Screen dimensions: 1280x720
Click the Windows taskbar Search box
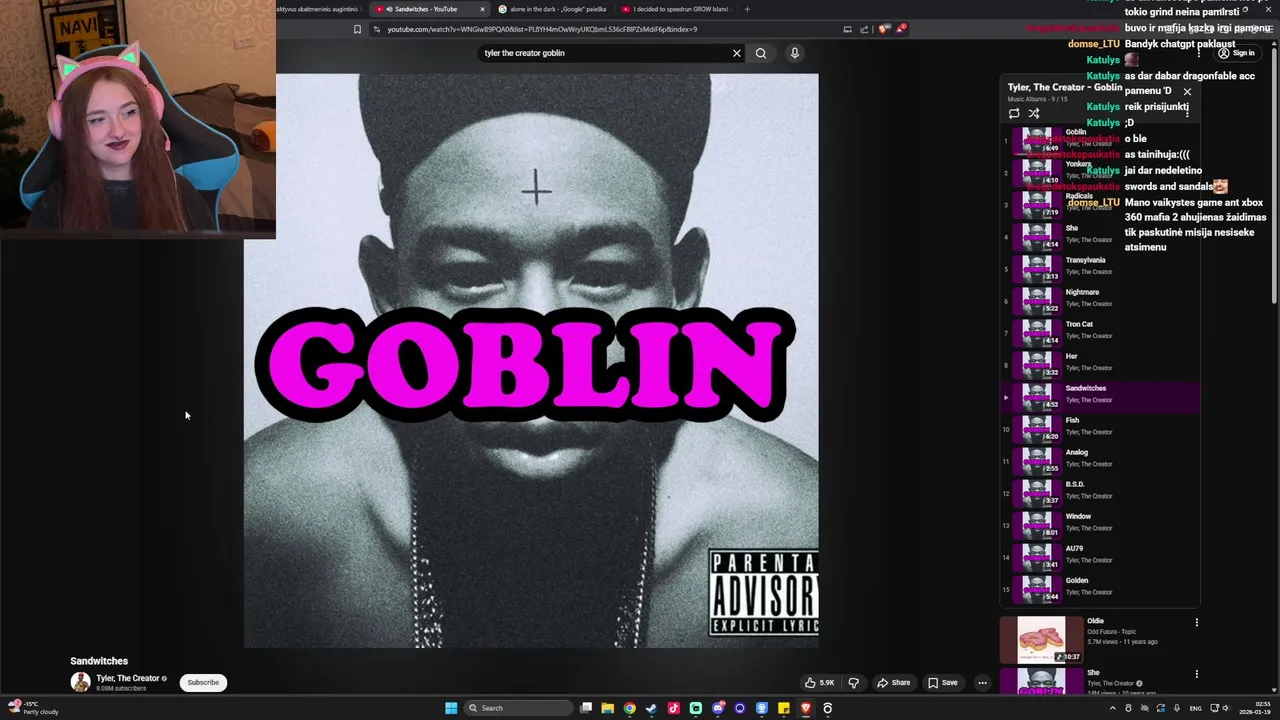(520, 708)
